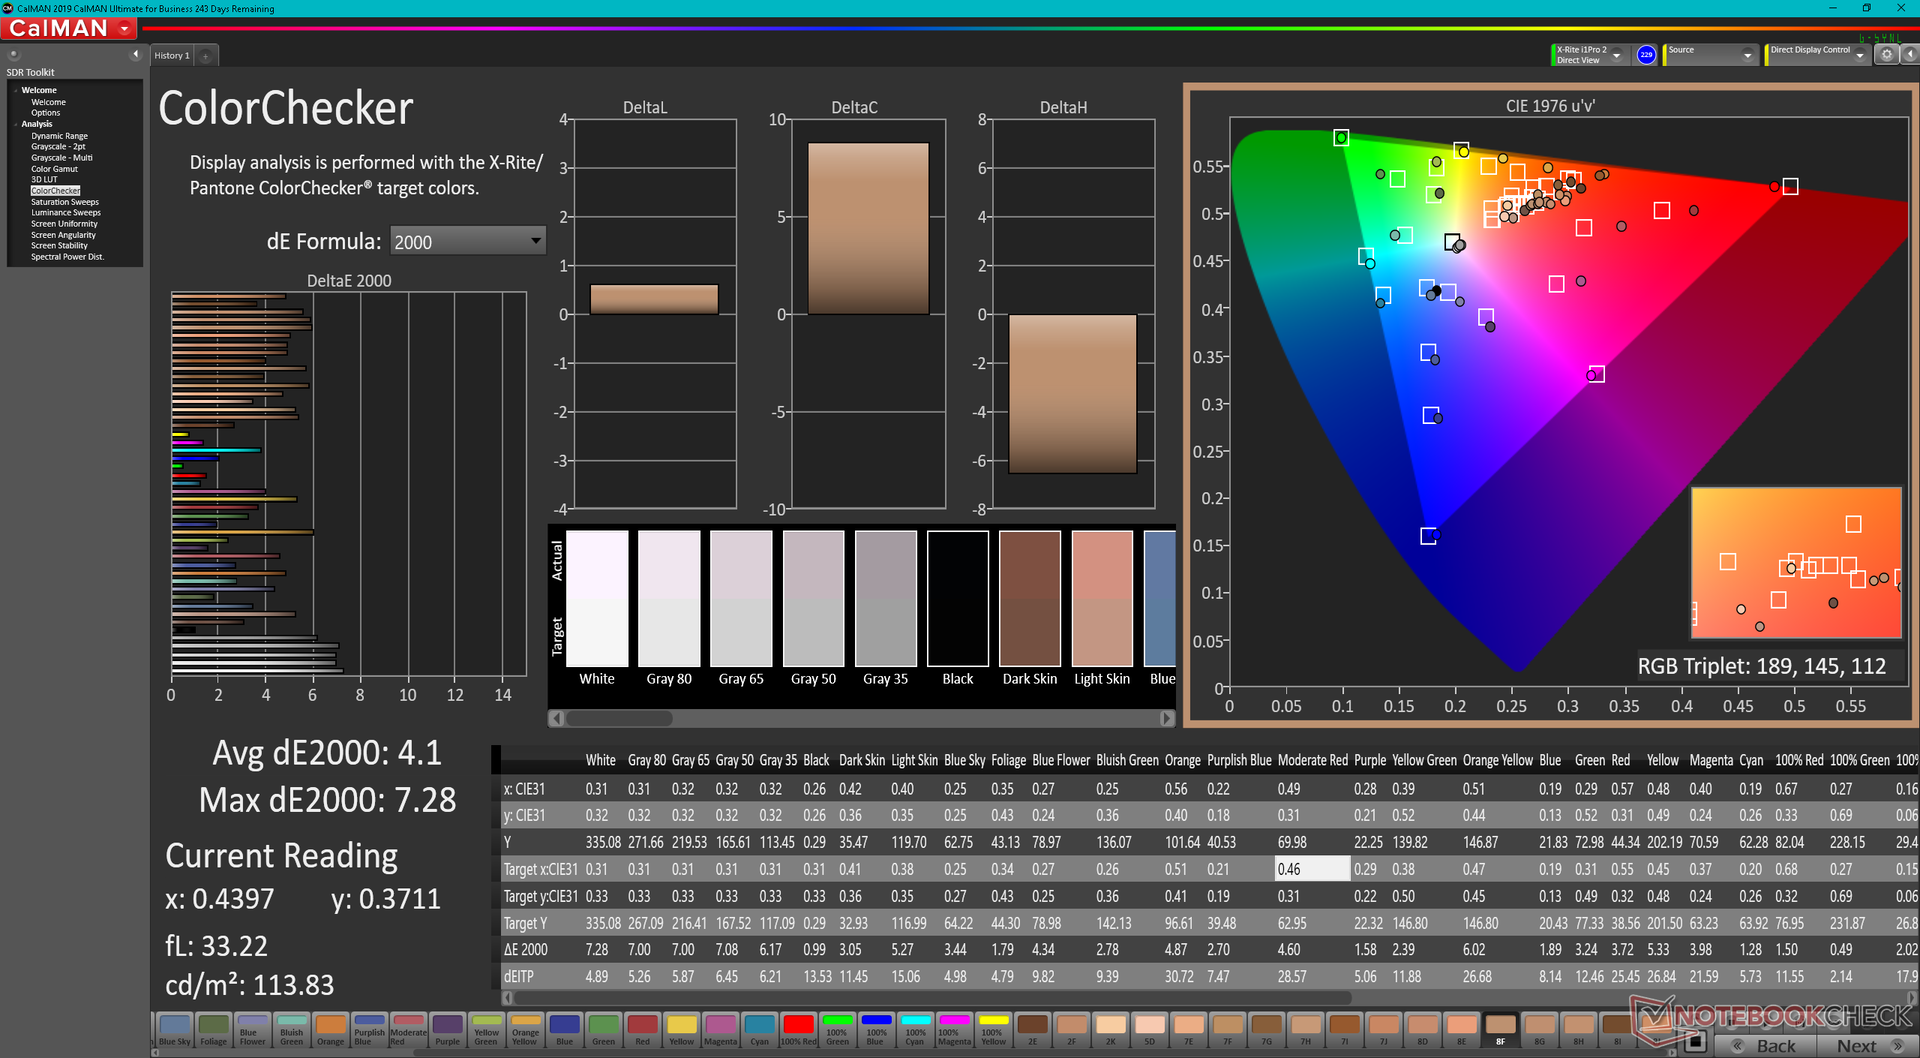Add a new history tab
Image resolution: width=1920 pixels, height=1058 pixels.
click(206, 56)
